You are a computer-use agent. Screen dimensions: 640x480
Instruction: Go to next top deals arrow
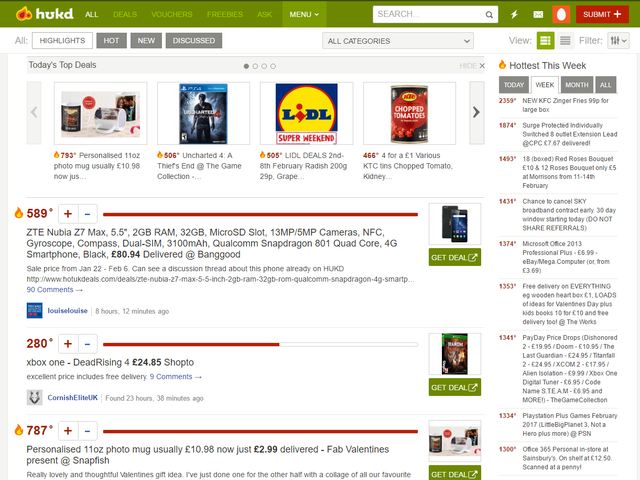click(477, 113)
